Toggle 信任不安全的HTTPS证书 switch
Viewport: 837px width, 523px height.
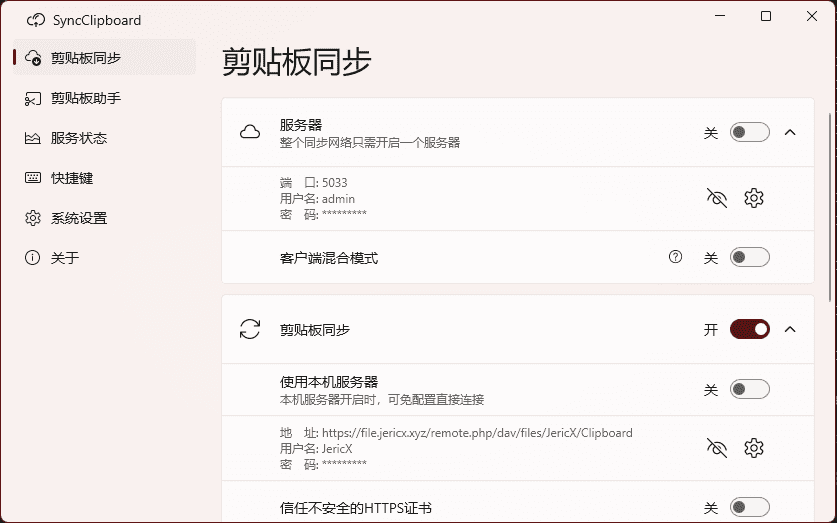(x=749, y=507)
